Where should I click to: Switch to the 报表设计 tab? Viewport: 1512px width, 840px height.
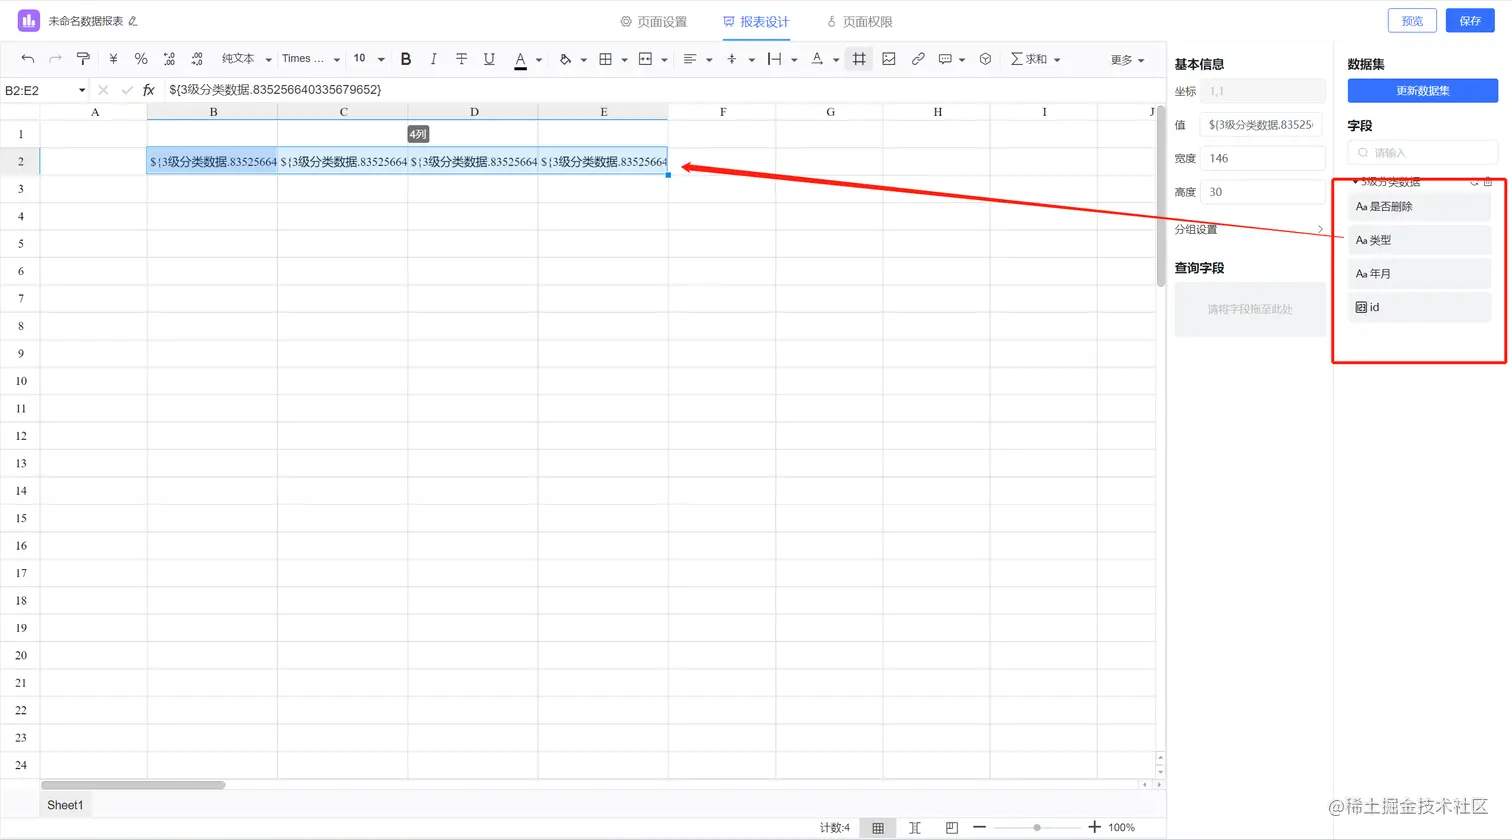coord(756,21)
